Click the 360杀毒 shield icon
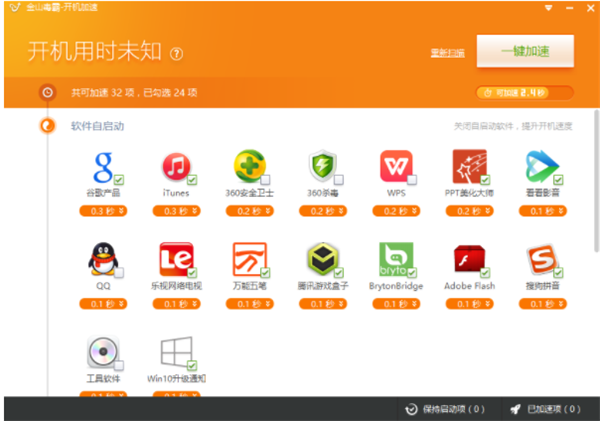The width and height of the screenshot is (600, 421). tap(323, 166)
